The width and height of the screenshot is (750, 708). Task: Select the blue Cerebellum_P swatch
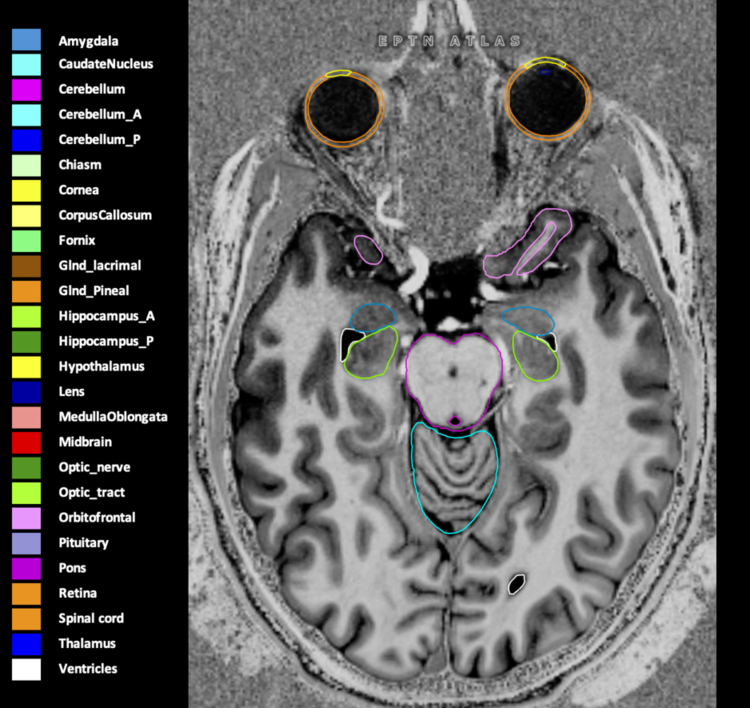pos(26,140)
